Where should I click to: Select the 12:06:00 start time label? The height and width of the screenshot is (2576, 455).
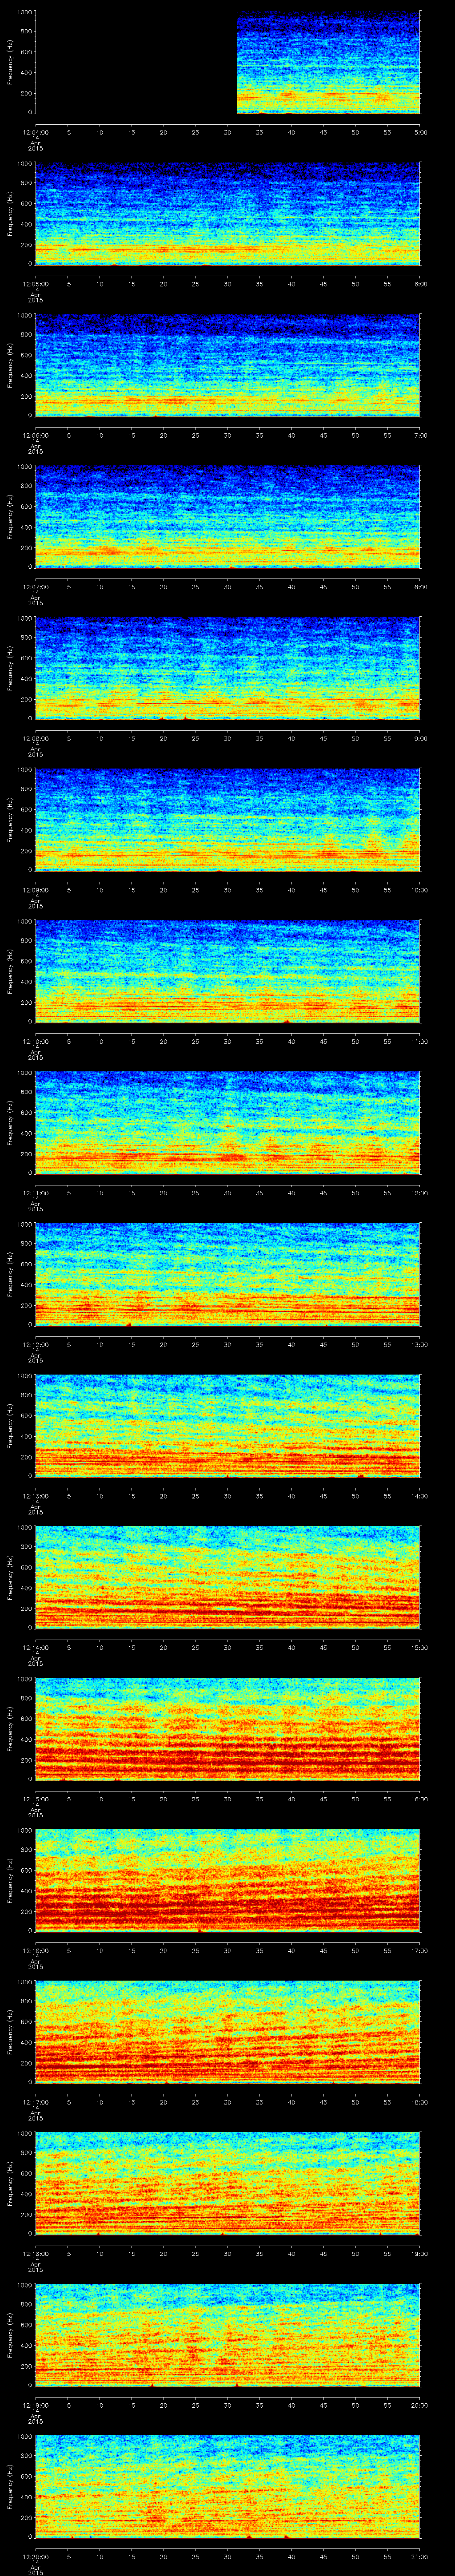click(x=35, y=434)
